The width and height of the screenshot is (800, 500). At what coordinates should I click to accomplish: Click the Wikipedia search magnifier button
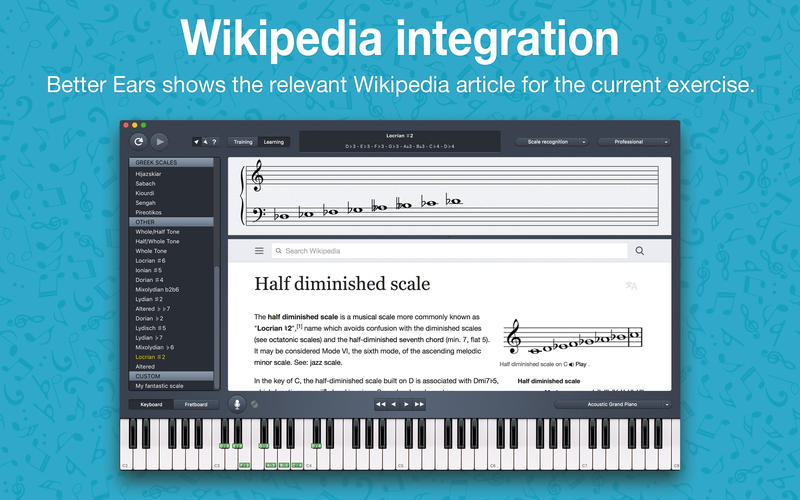pos(639,251)
